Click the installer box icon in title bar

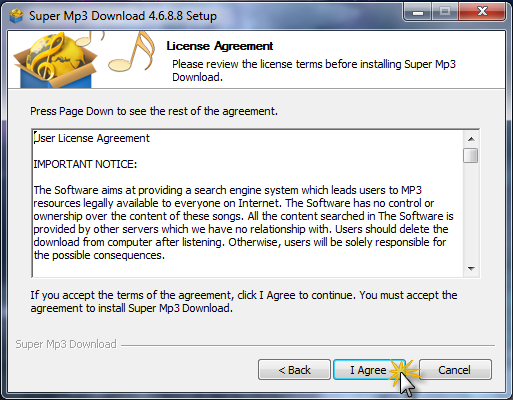(x=16, y=16)
